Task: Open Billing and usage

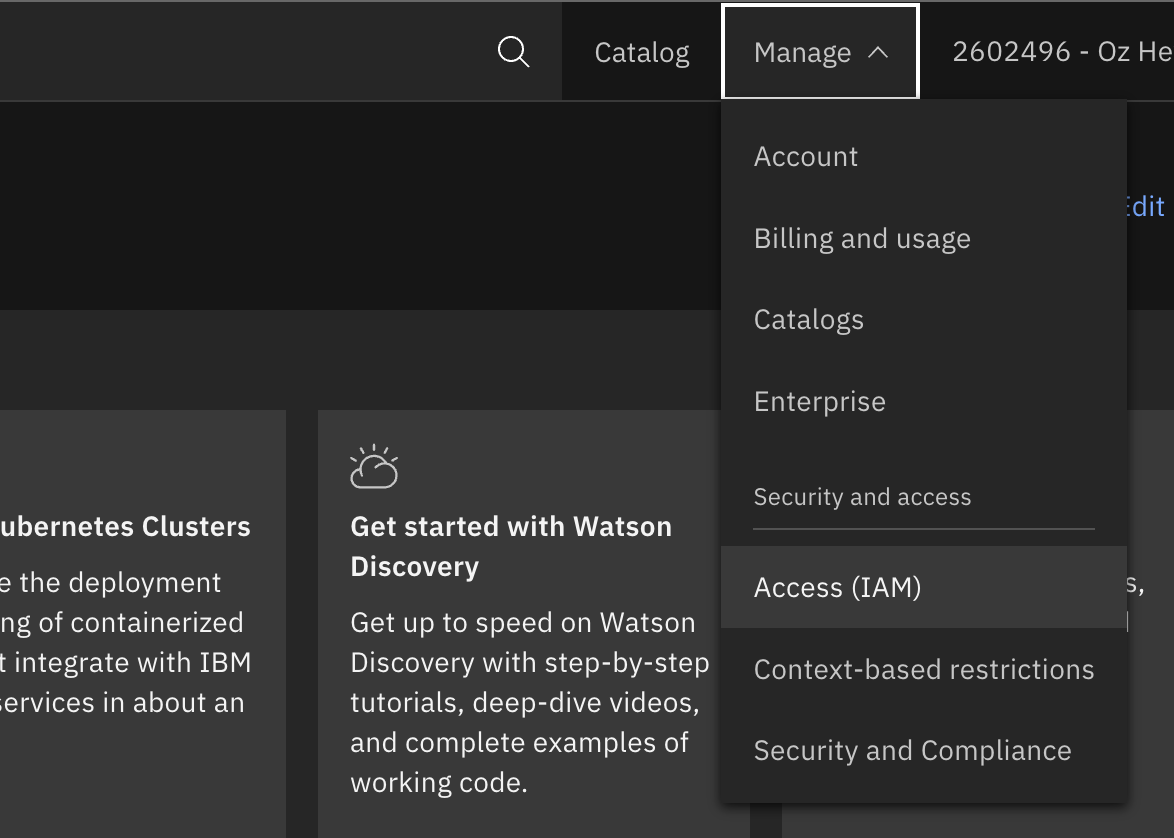Action: (x=862, y=239)
